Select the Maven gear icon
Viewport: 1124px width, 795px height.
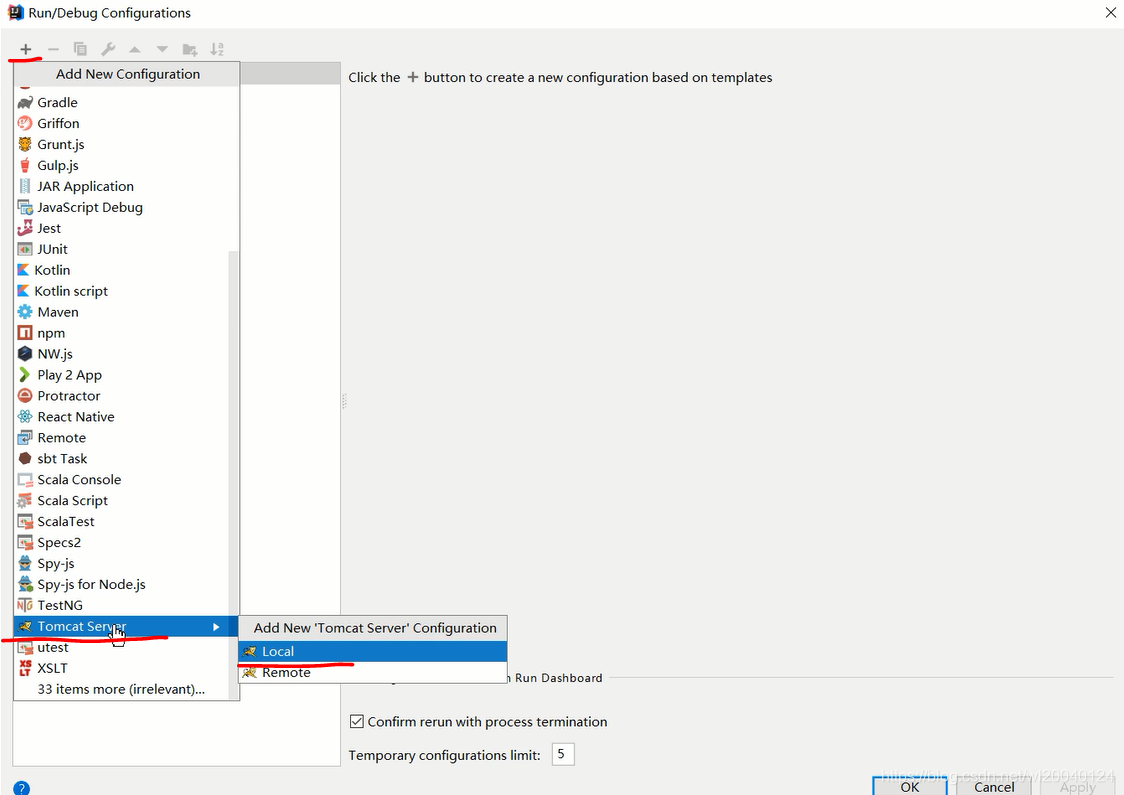pyautogui.click(x=25, y=312)
